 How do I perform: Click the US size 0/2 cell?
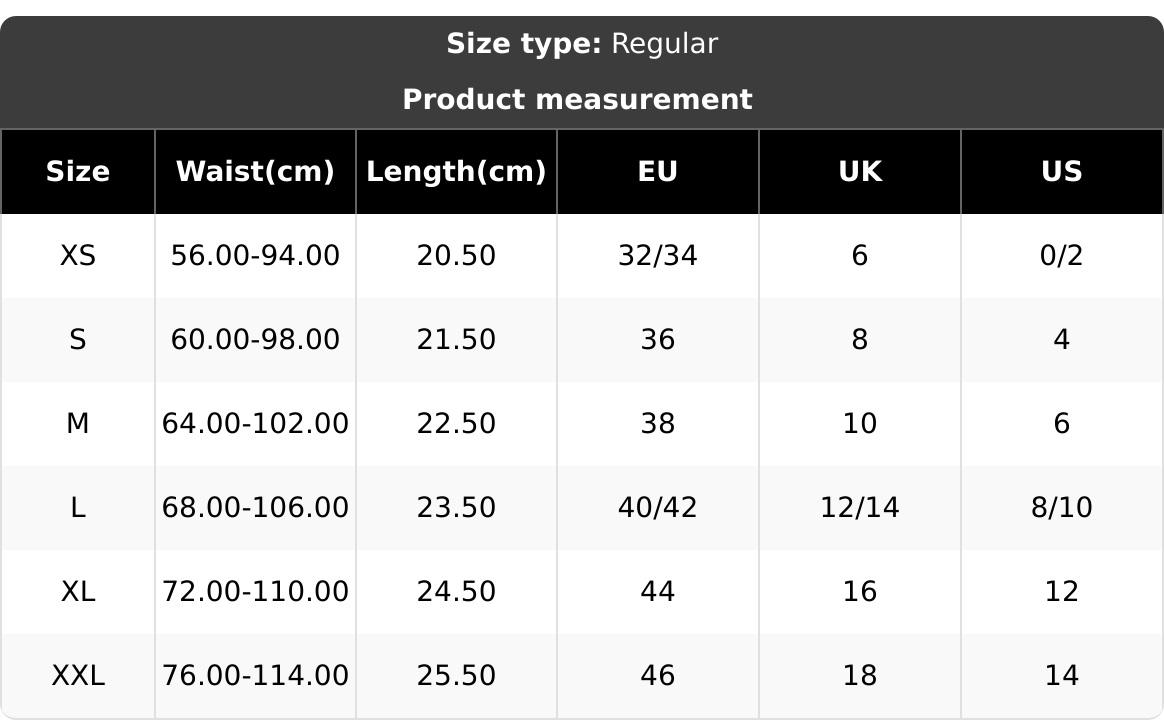tap(1061, 256)
